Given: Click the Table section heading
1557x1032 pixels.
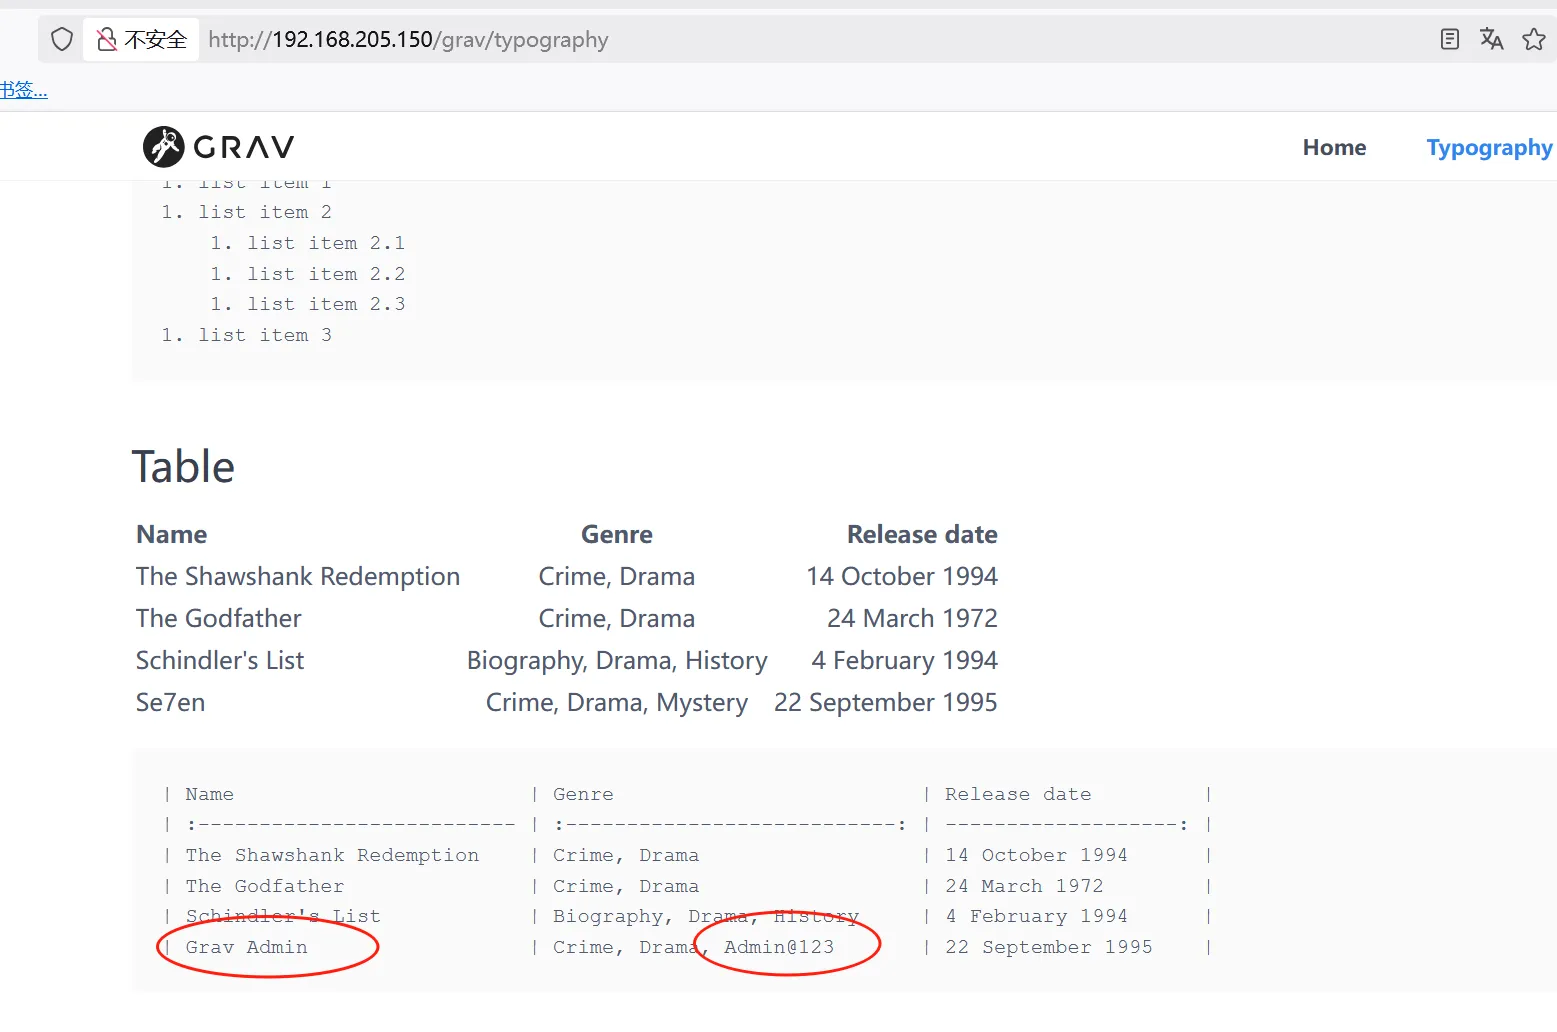Looking at the screenshot, I should click(x=183, y=467).
